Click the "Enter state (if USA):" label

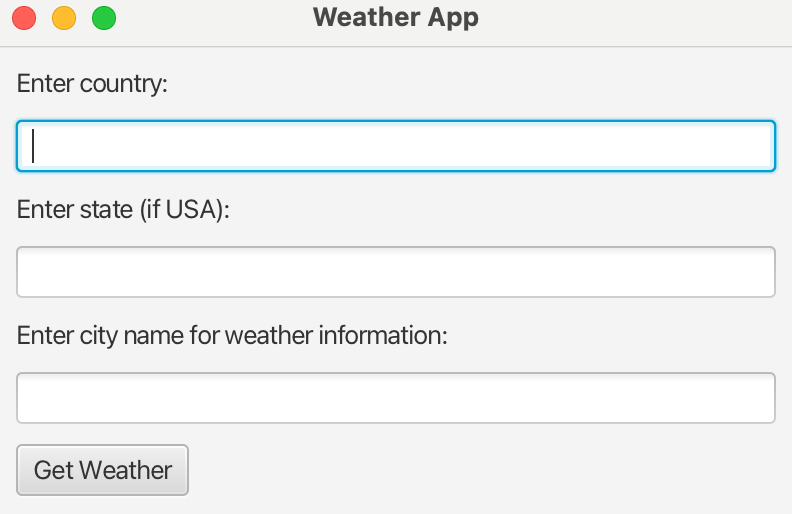point(124,209)
